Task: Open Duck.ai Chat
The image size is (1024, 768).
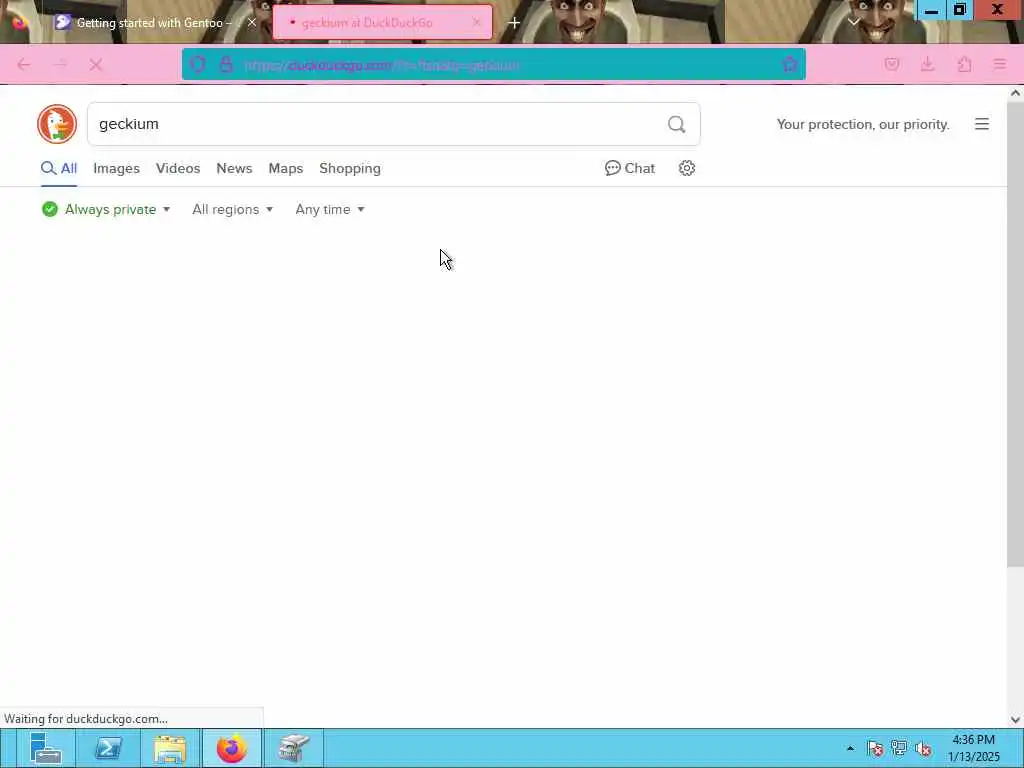Action: [x=630, y=168]
